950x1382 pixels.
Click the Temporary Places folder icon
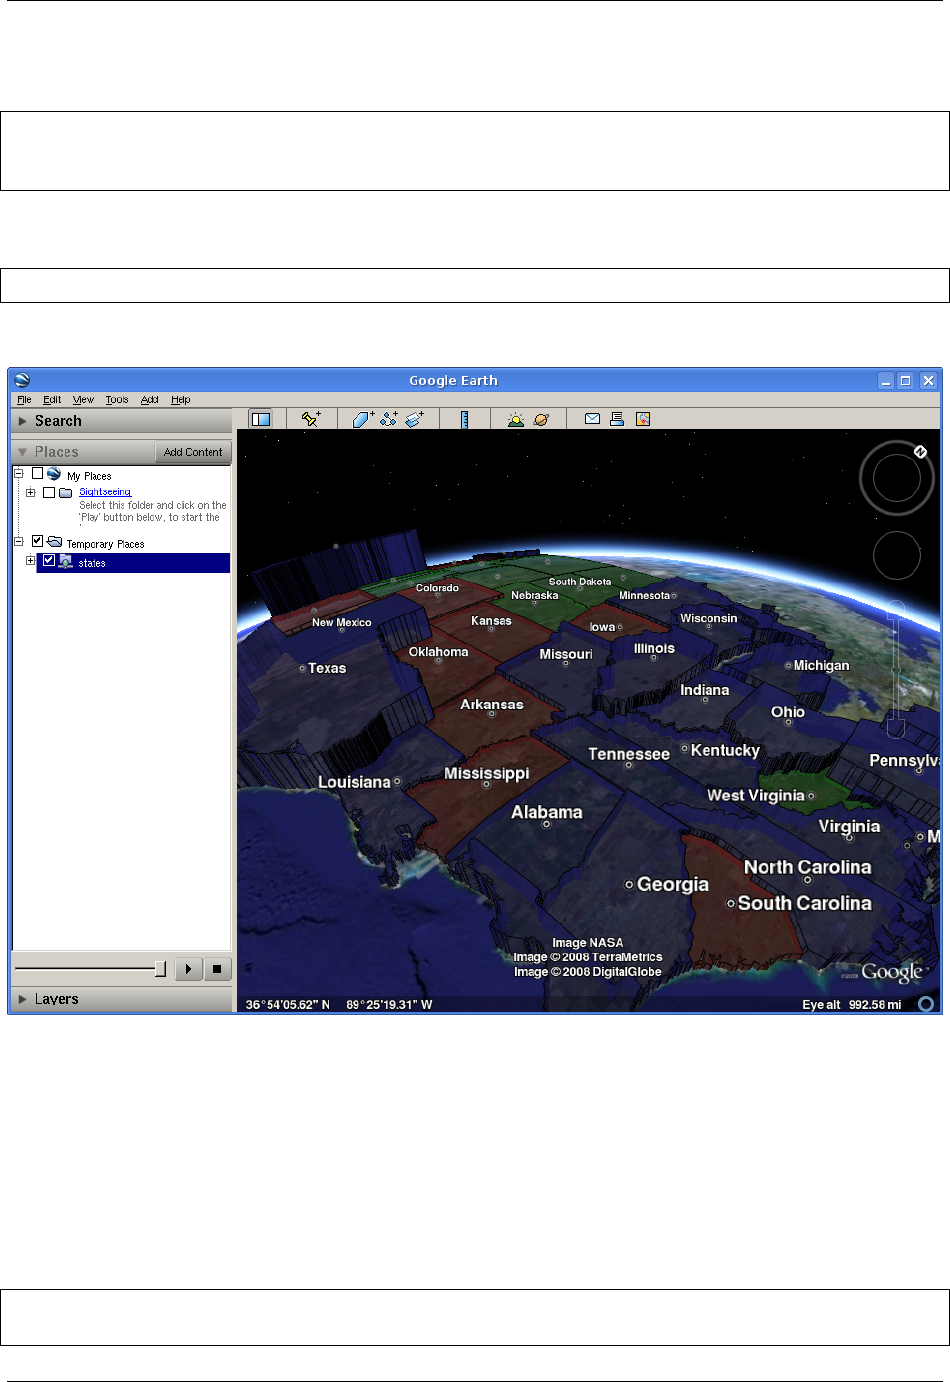pyautogui.click(x=55, y=542)
